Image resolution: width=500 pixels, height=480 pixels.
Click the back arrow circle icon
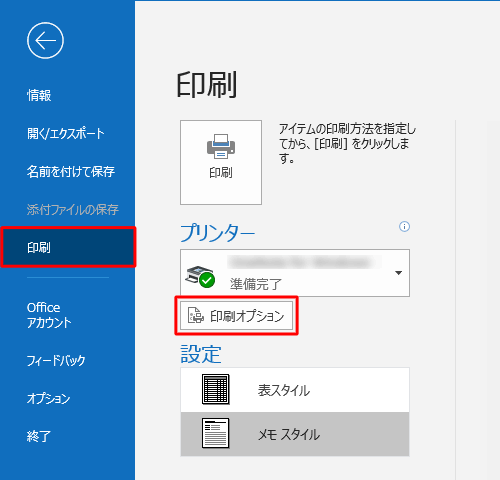45,41
